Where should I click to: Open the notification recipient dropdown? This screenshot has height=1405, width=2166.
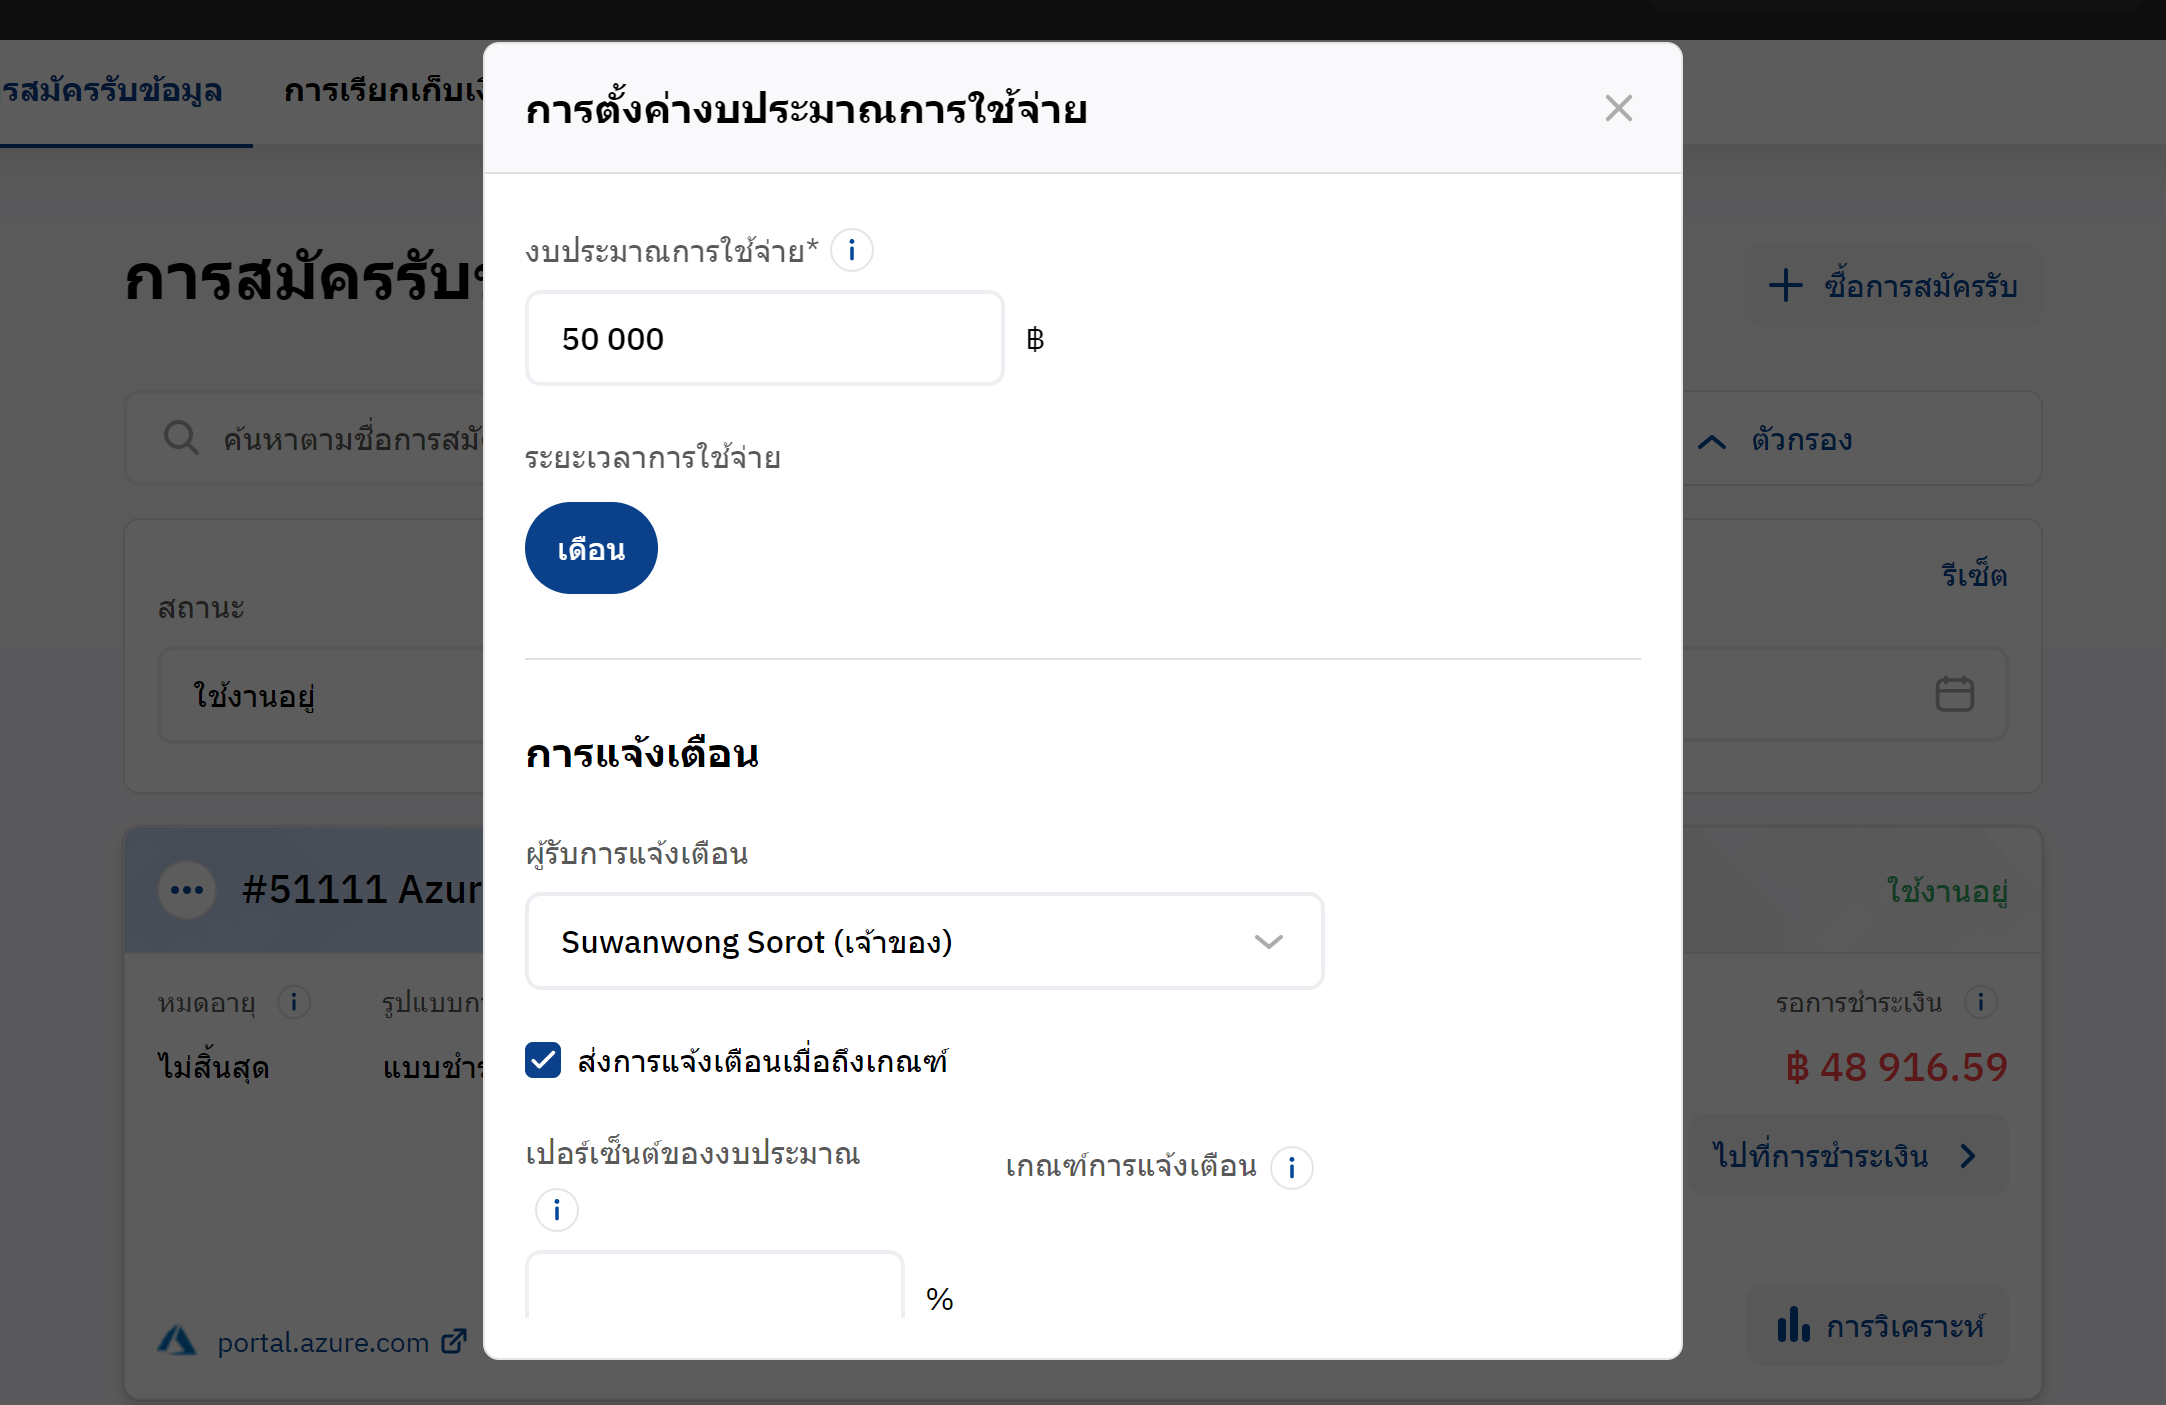(924, 941)
